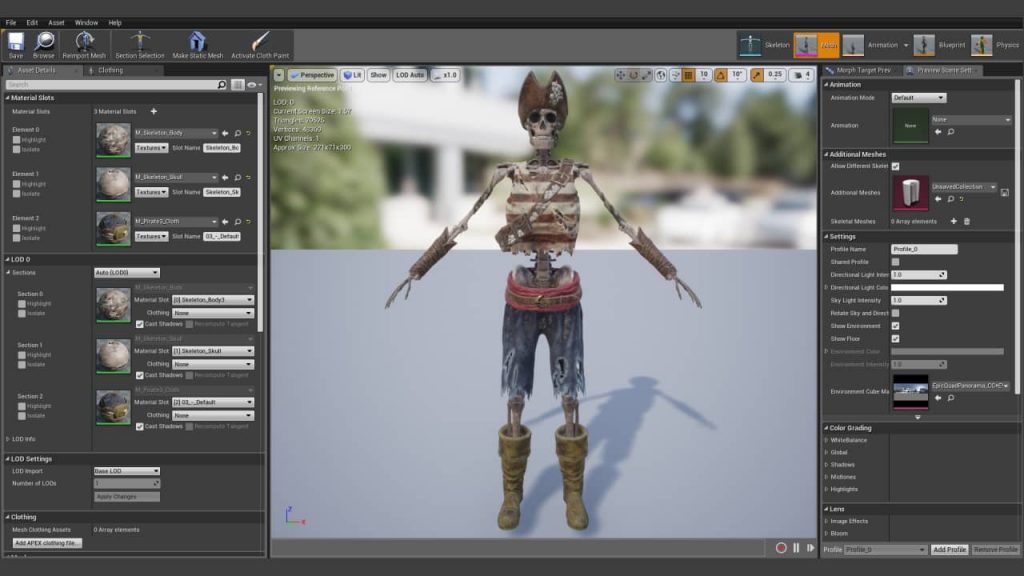The image size is (1024, 576).
Task: Open the File menu
Action: coord(11,23)
